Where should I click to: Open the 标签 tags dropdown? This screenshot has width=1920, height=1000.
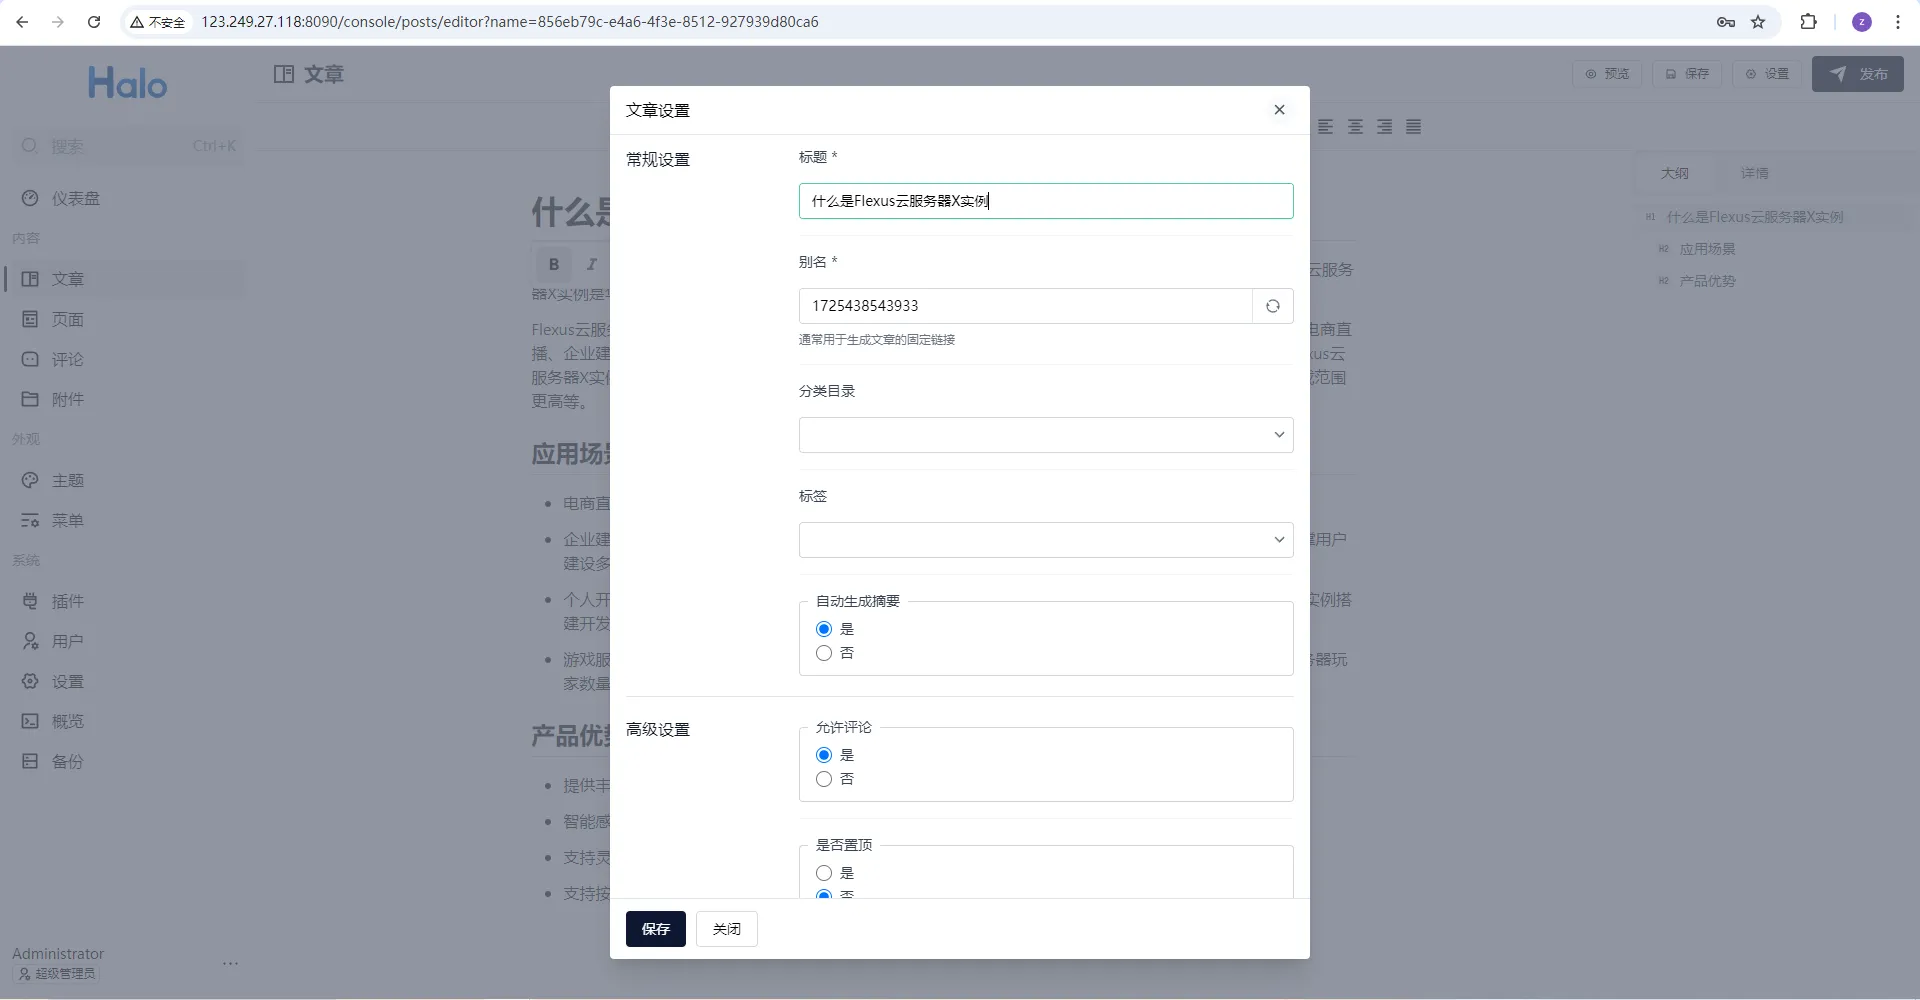point(1046,540)
